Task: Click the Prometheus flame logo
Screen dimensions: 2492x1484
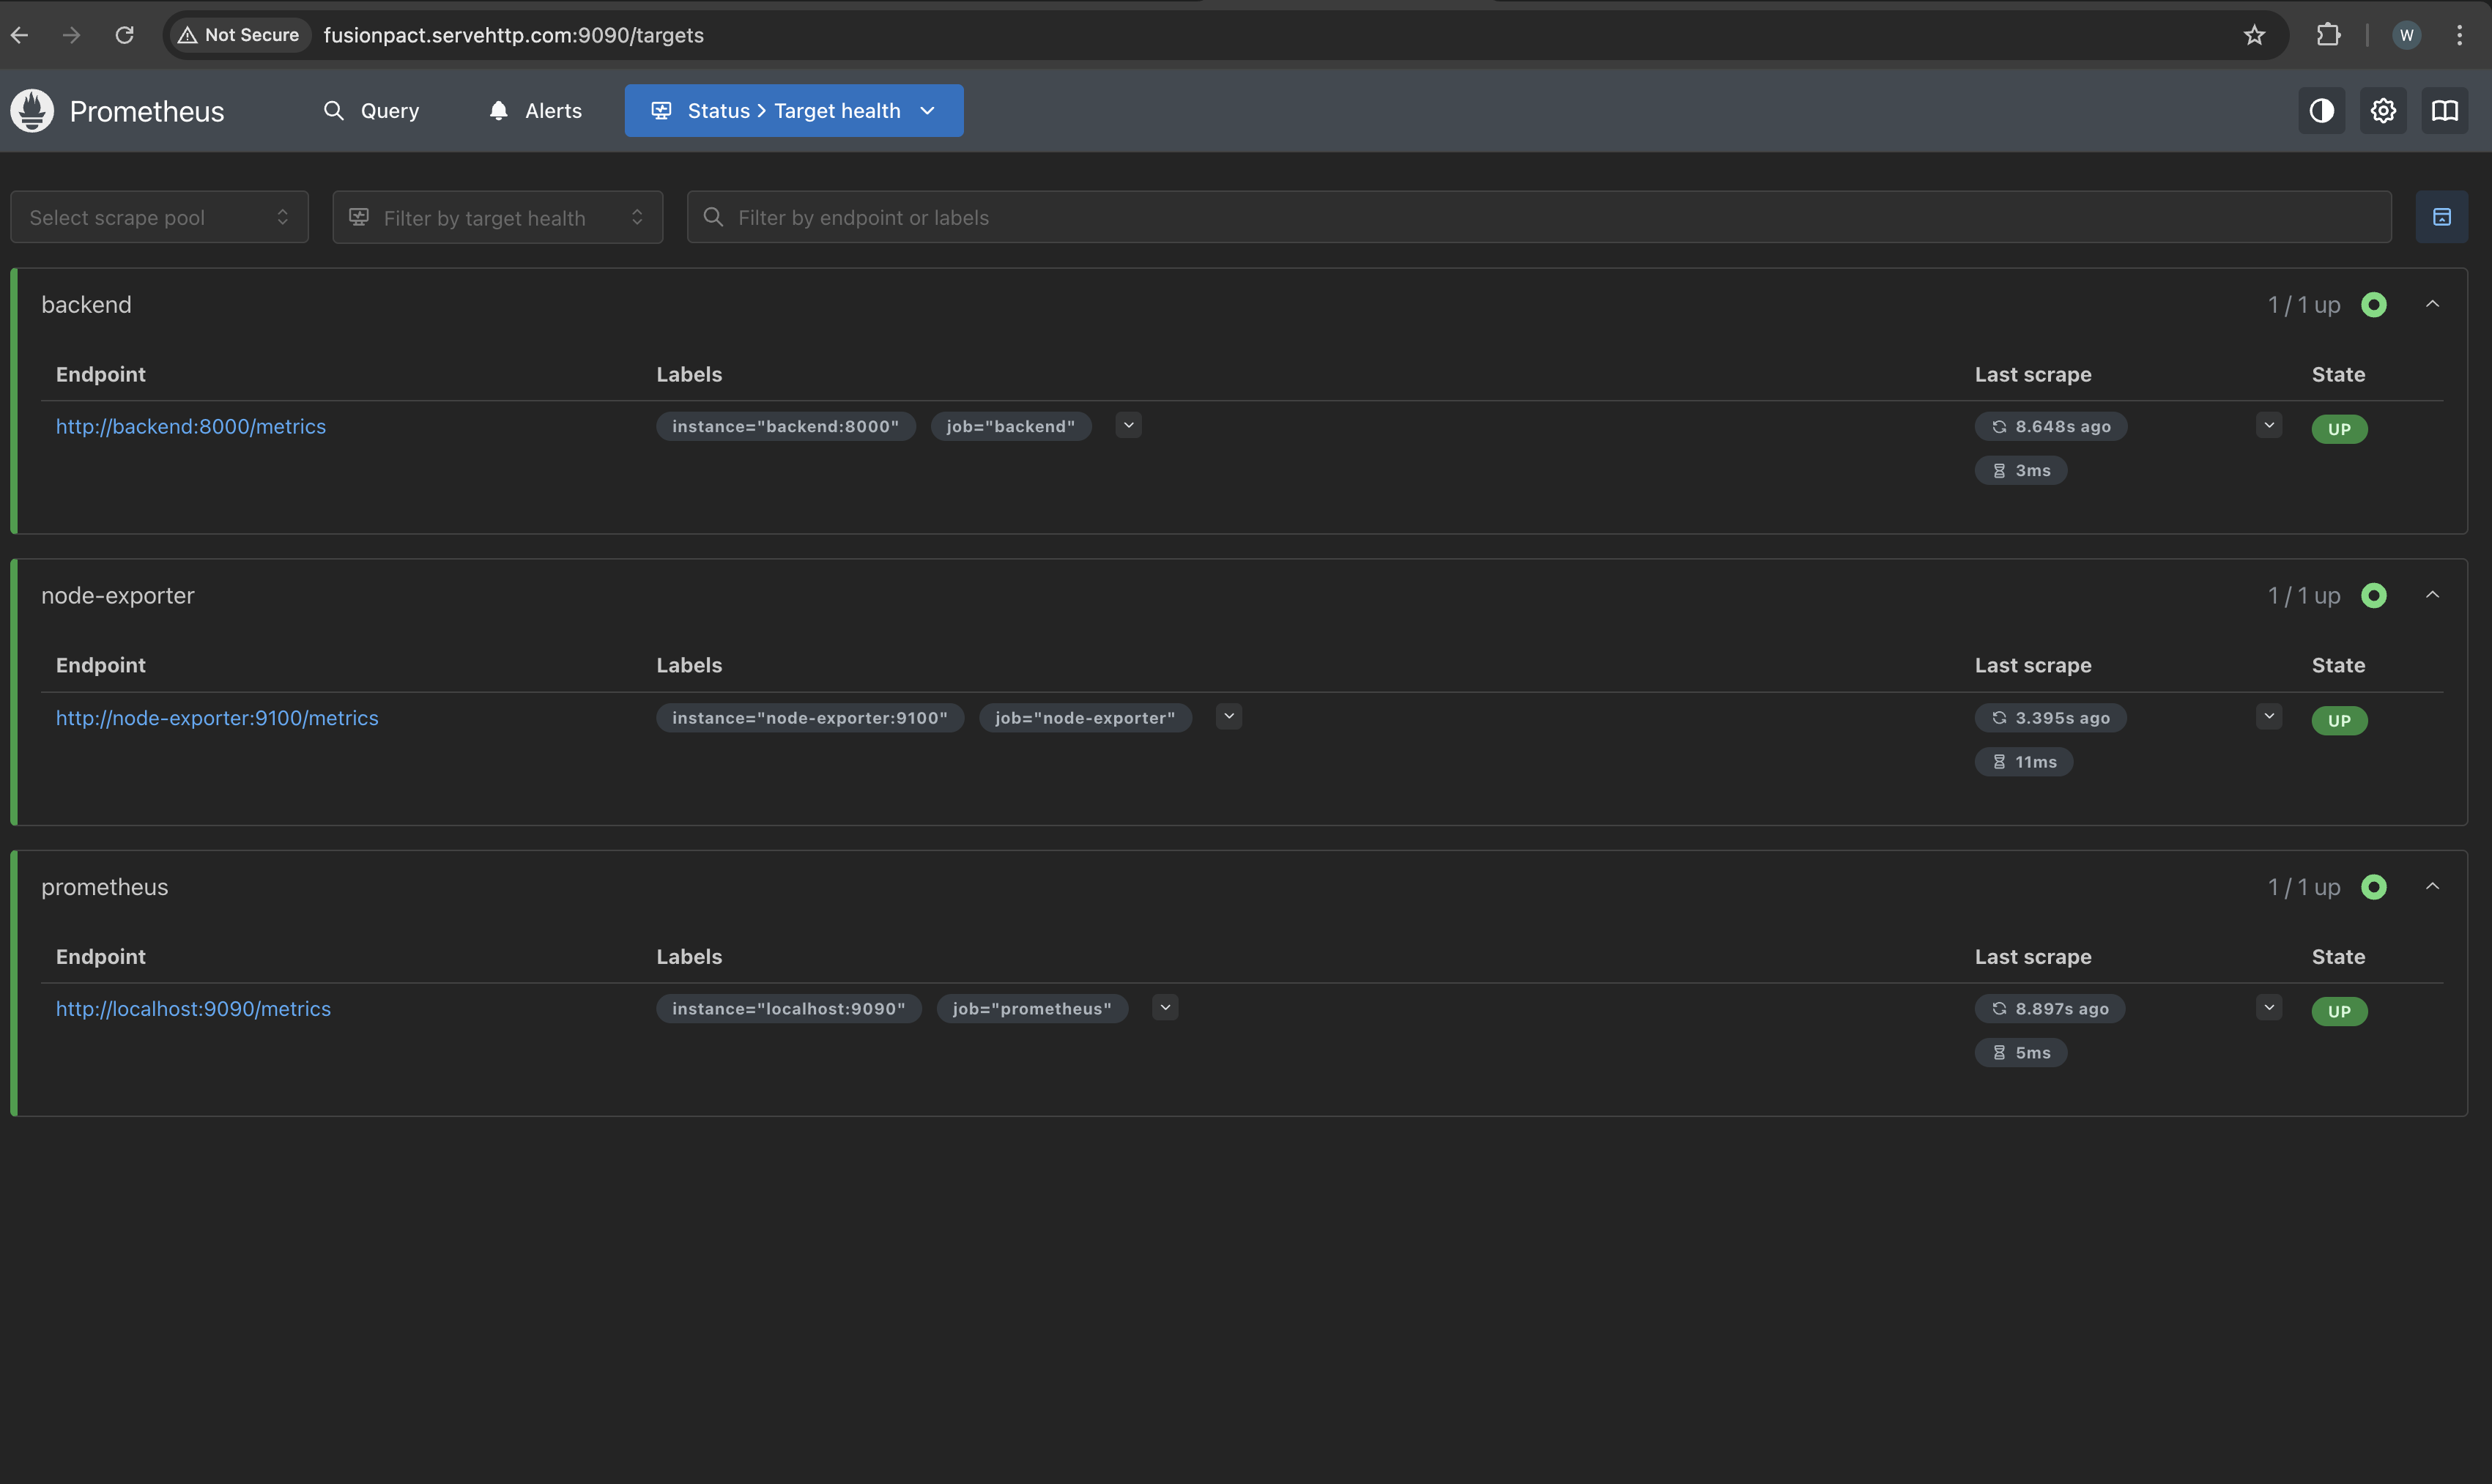Action: tap(32, 110)
